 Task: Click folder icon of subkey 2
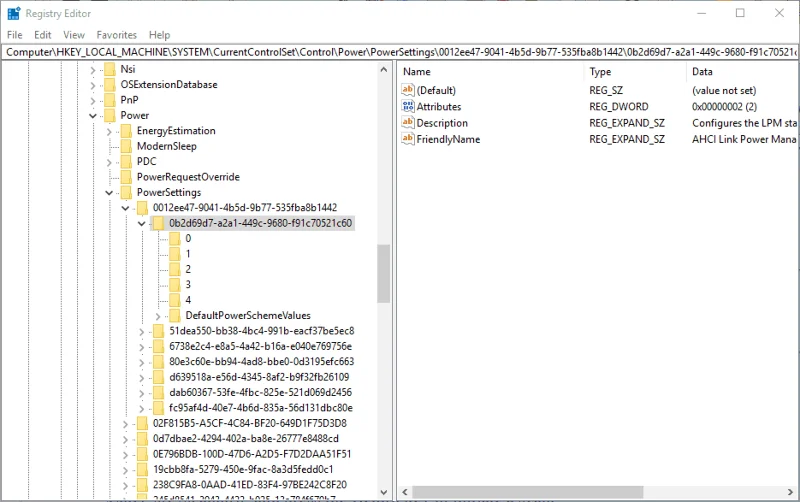click(174, 269)
